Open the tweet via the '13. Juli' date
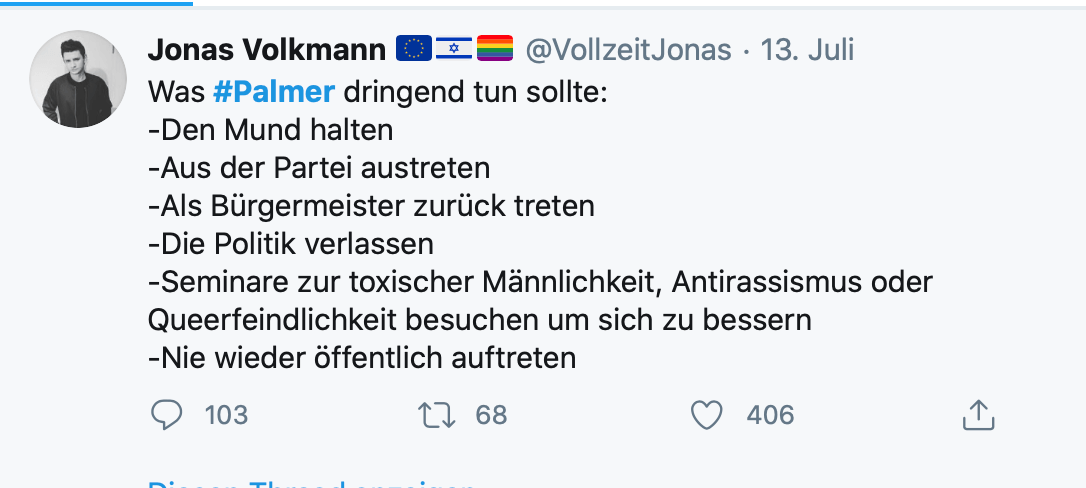This screenshot has height=488, width=1086. coord(807,49)
